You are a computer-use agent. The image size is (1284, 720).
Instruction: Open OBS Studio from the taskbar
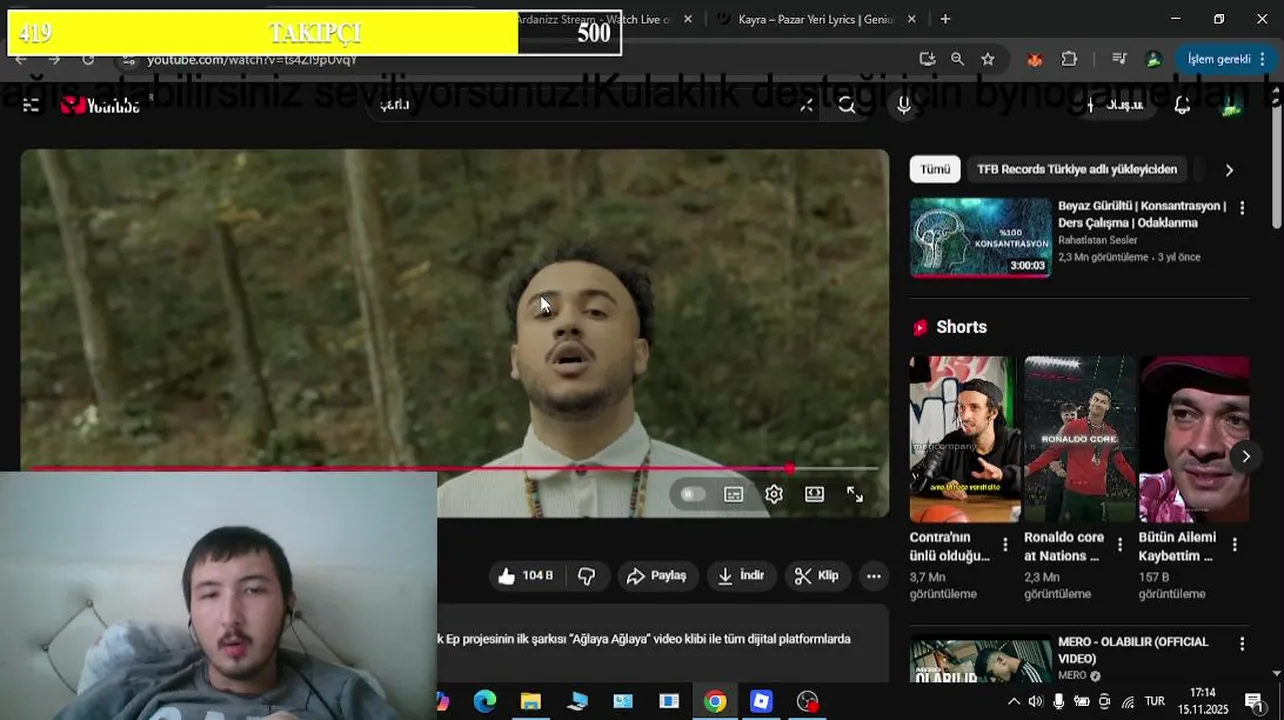pos(807,701)
